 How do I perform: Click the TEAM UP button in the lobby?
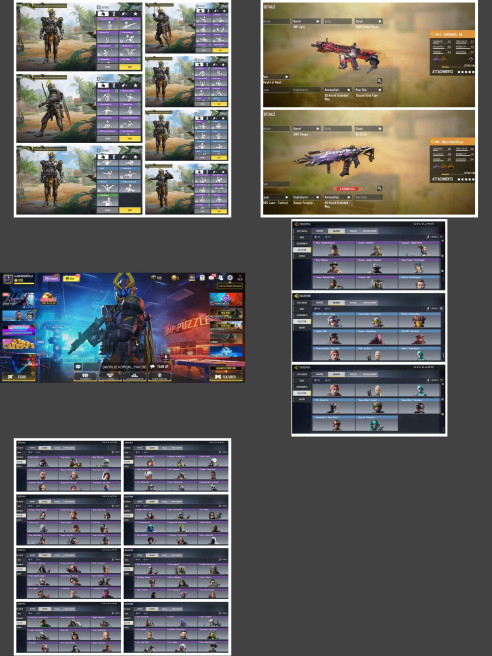(x=159, y=366)
